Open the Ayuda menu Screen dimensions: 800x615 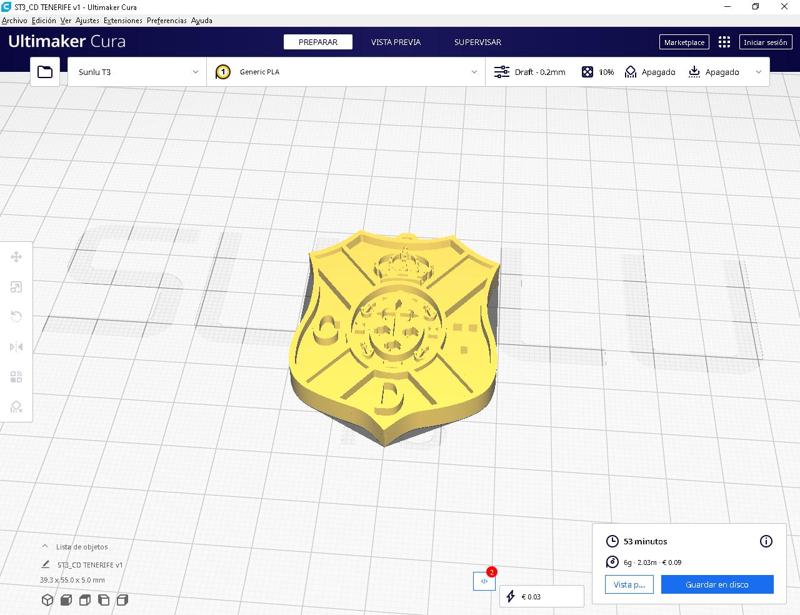tap(202, 20)
